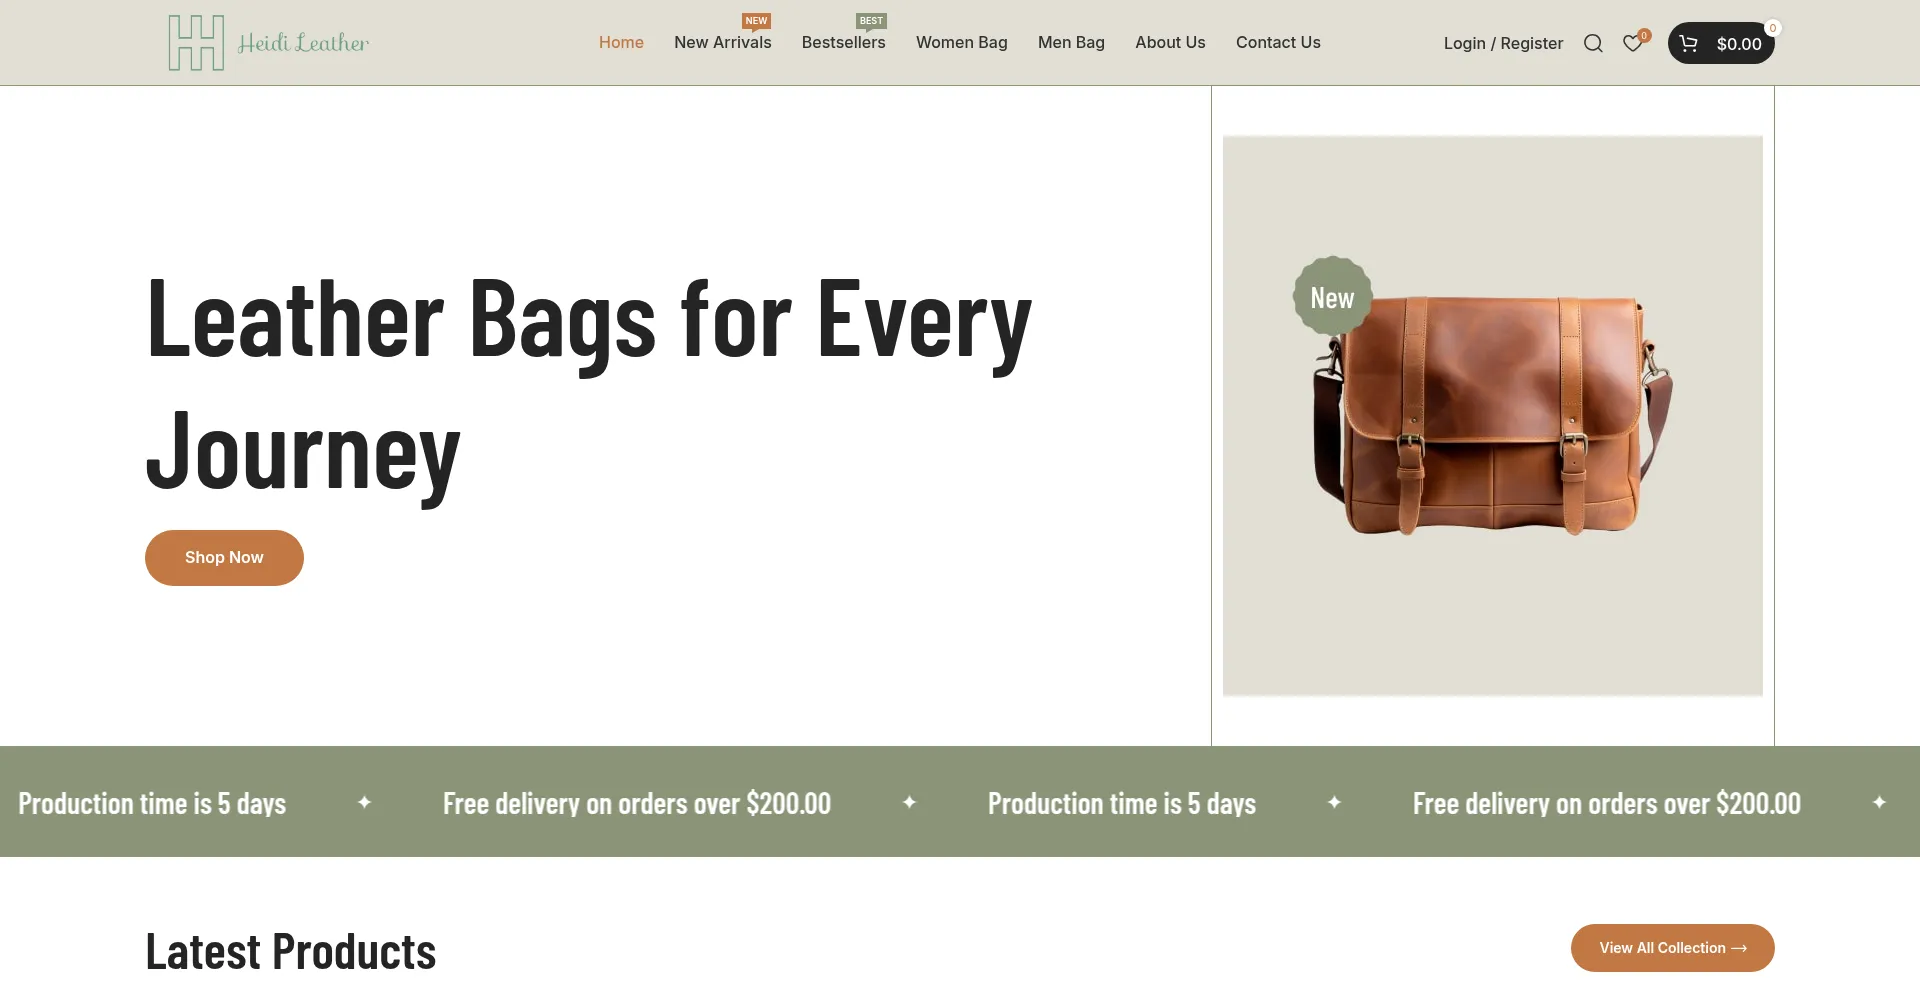Click the shopping cart icon
The image size is (1920, 993).
coord(1688,43)
